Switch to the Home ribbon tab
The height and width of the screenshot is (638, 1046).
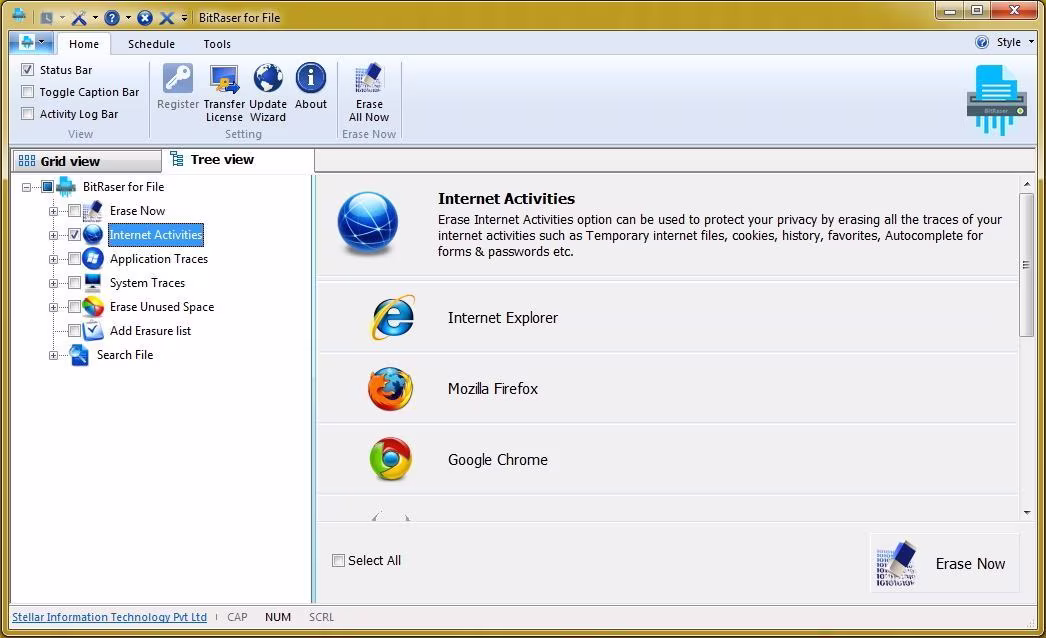[x=83, y=44]
